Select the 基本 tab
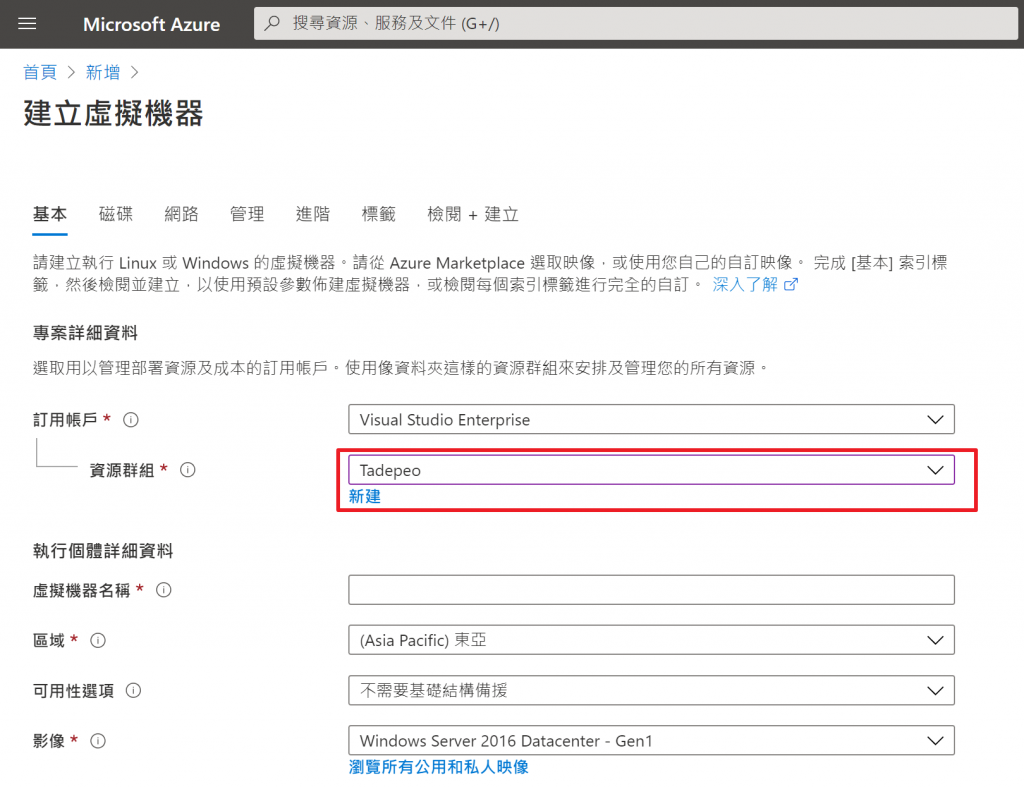Image resolution: width=1024 pixels, height=787 pixels. coord(50,214)
